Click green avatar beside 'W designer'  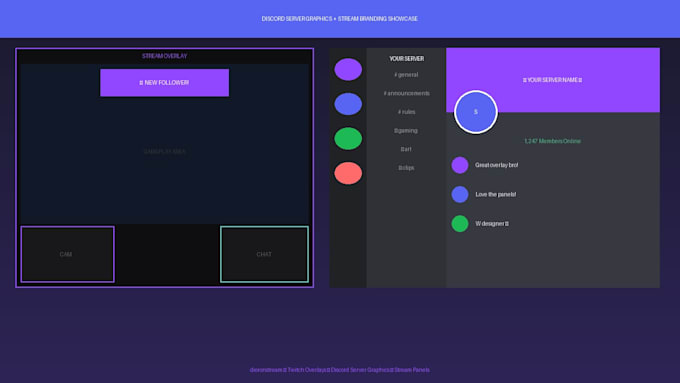(460, 224)
